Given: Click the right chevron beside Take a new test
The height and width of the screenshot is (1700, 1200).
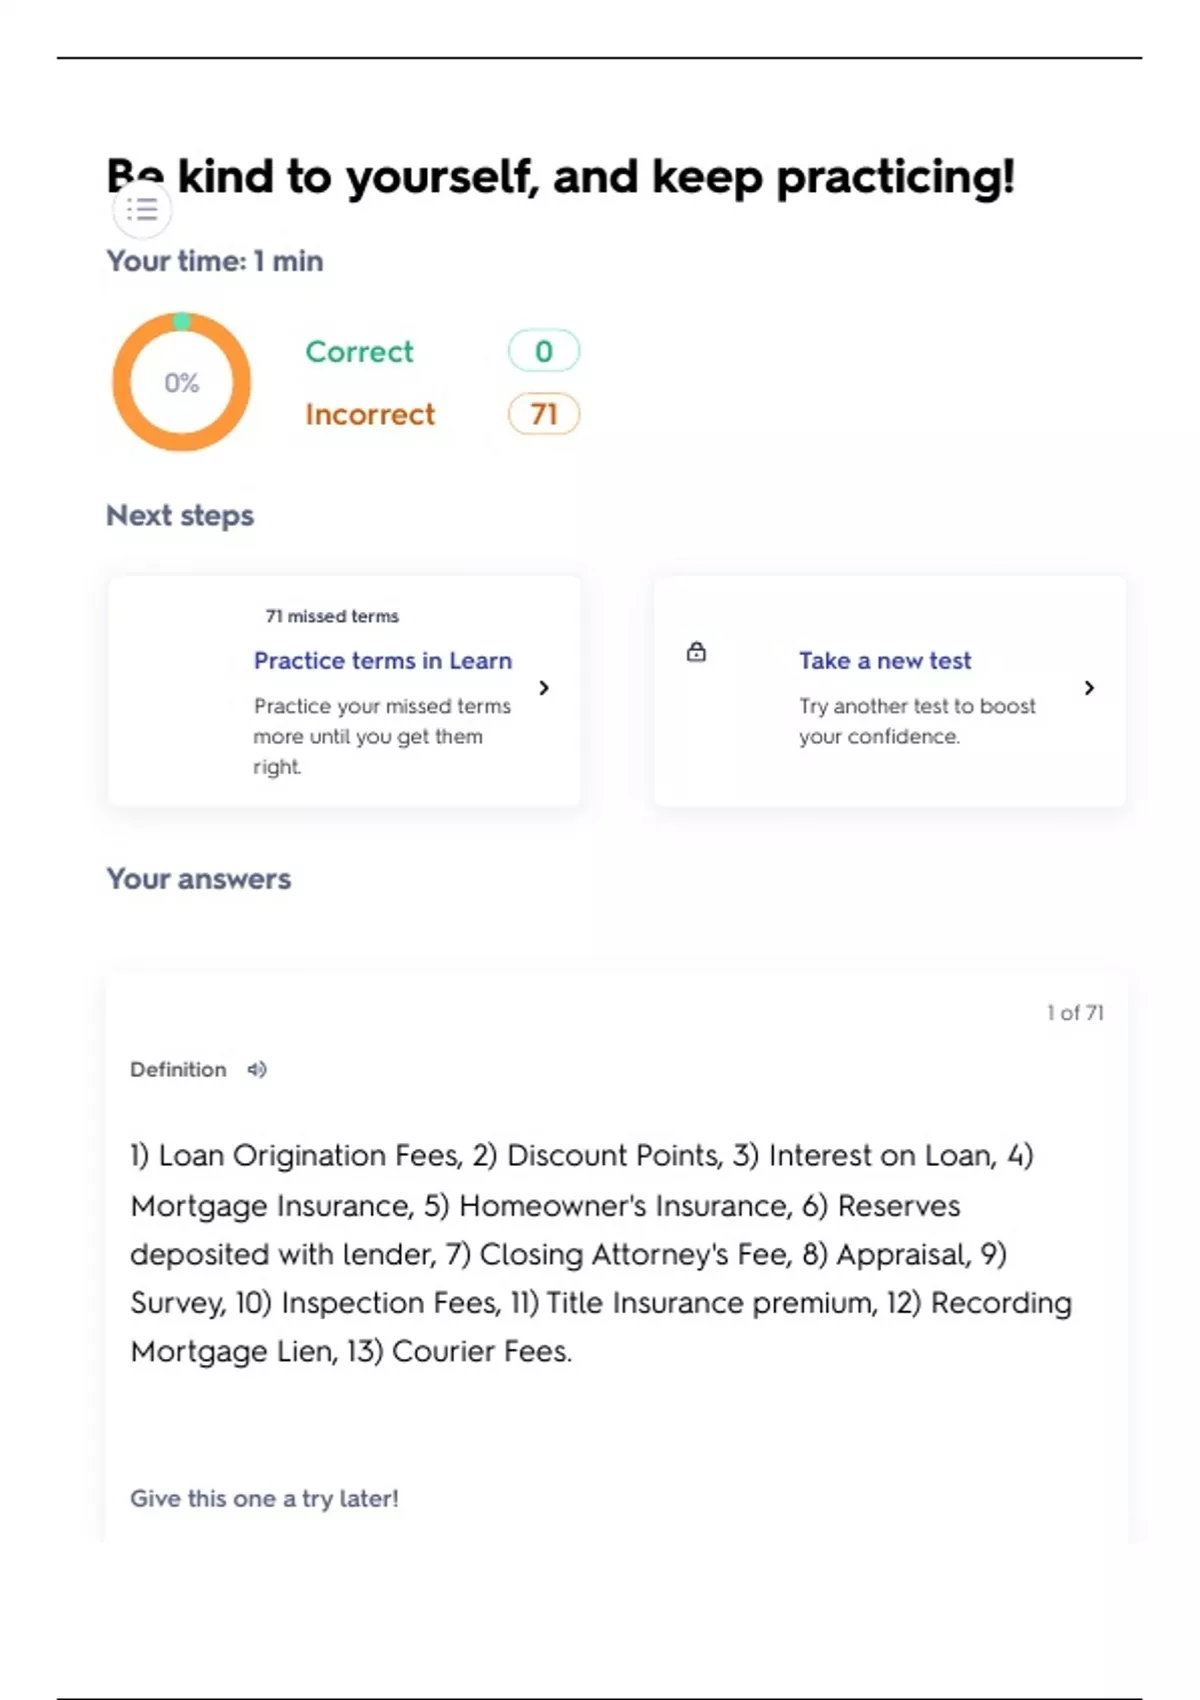Looking at the screenshot, I should pyautogui.click(x=1089, y=688).
